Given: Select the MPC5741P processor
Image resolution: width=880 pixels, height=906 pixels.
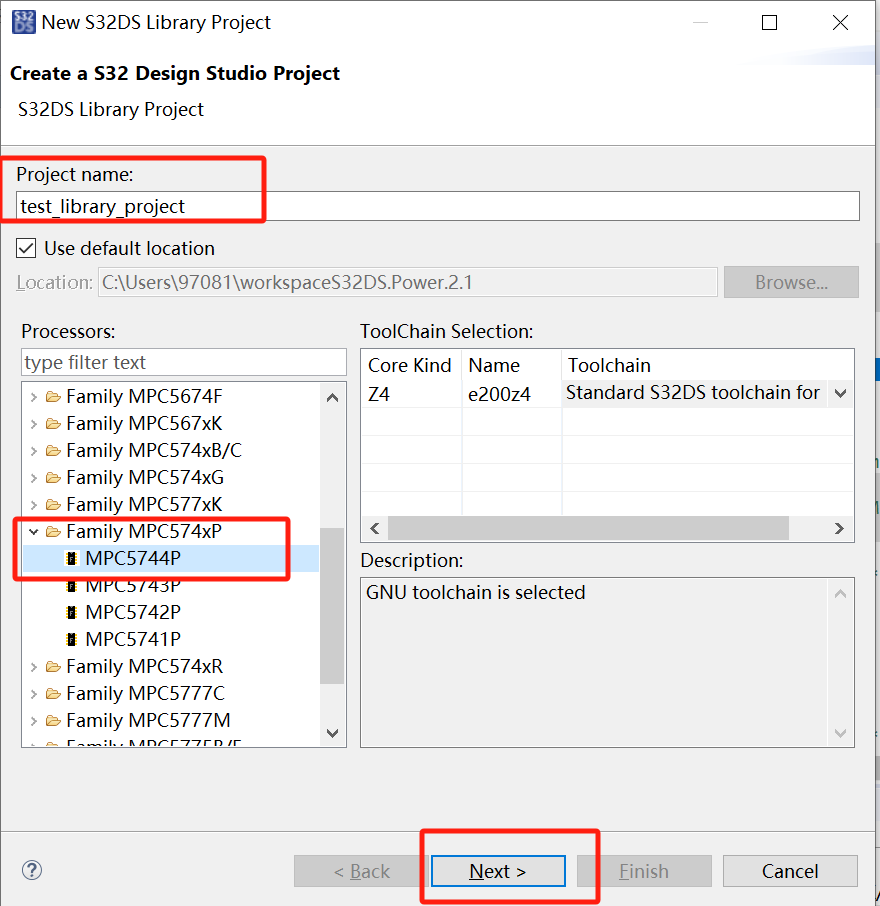Looking at the screenshot, I should point(133,639).
